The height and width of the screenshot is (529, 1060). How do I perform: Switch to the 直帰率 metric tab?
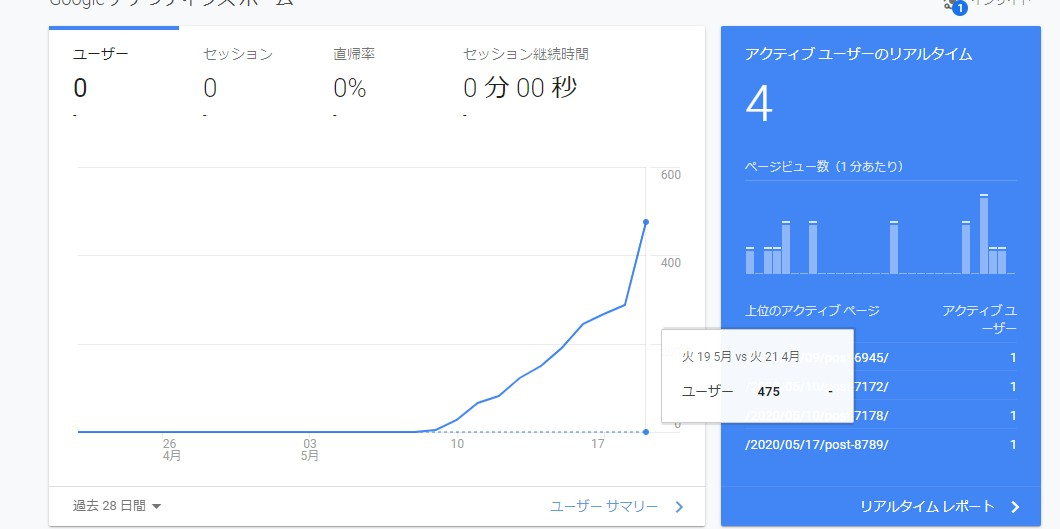tap(354, 54)
